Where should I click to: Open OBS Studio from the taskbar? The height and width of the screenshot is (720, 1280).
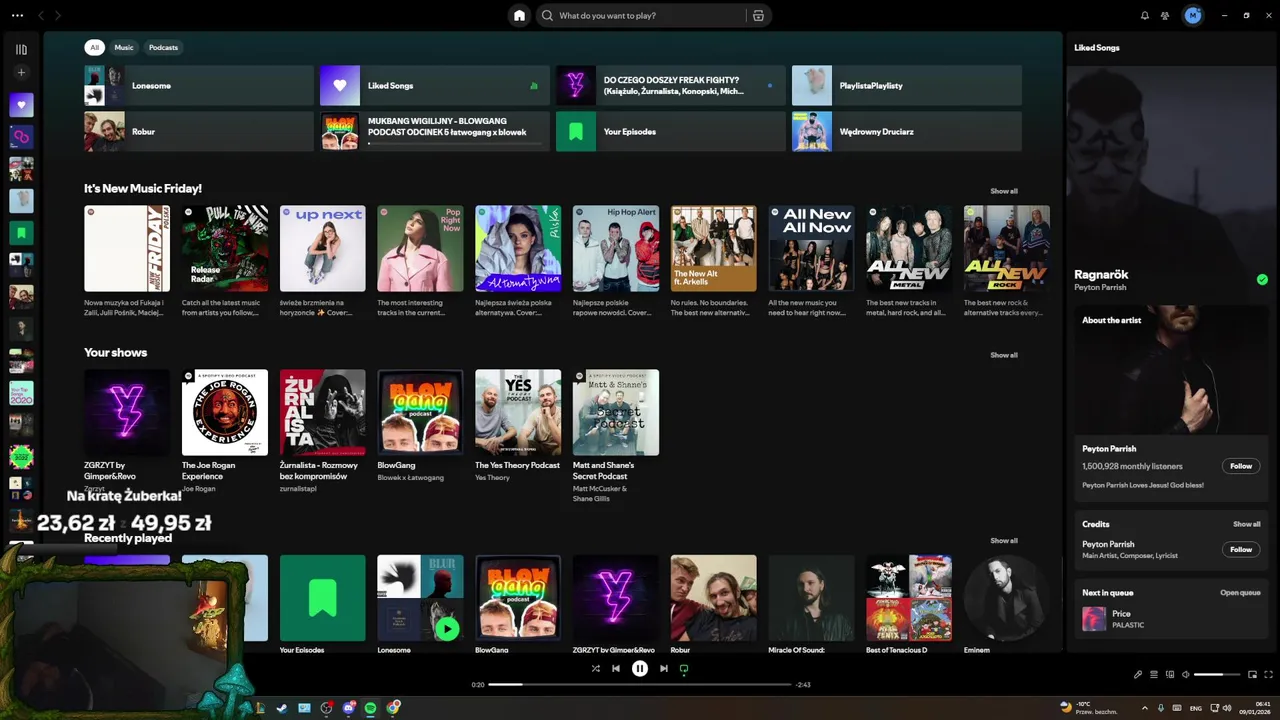[326, 708]
